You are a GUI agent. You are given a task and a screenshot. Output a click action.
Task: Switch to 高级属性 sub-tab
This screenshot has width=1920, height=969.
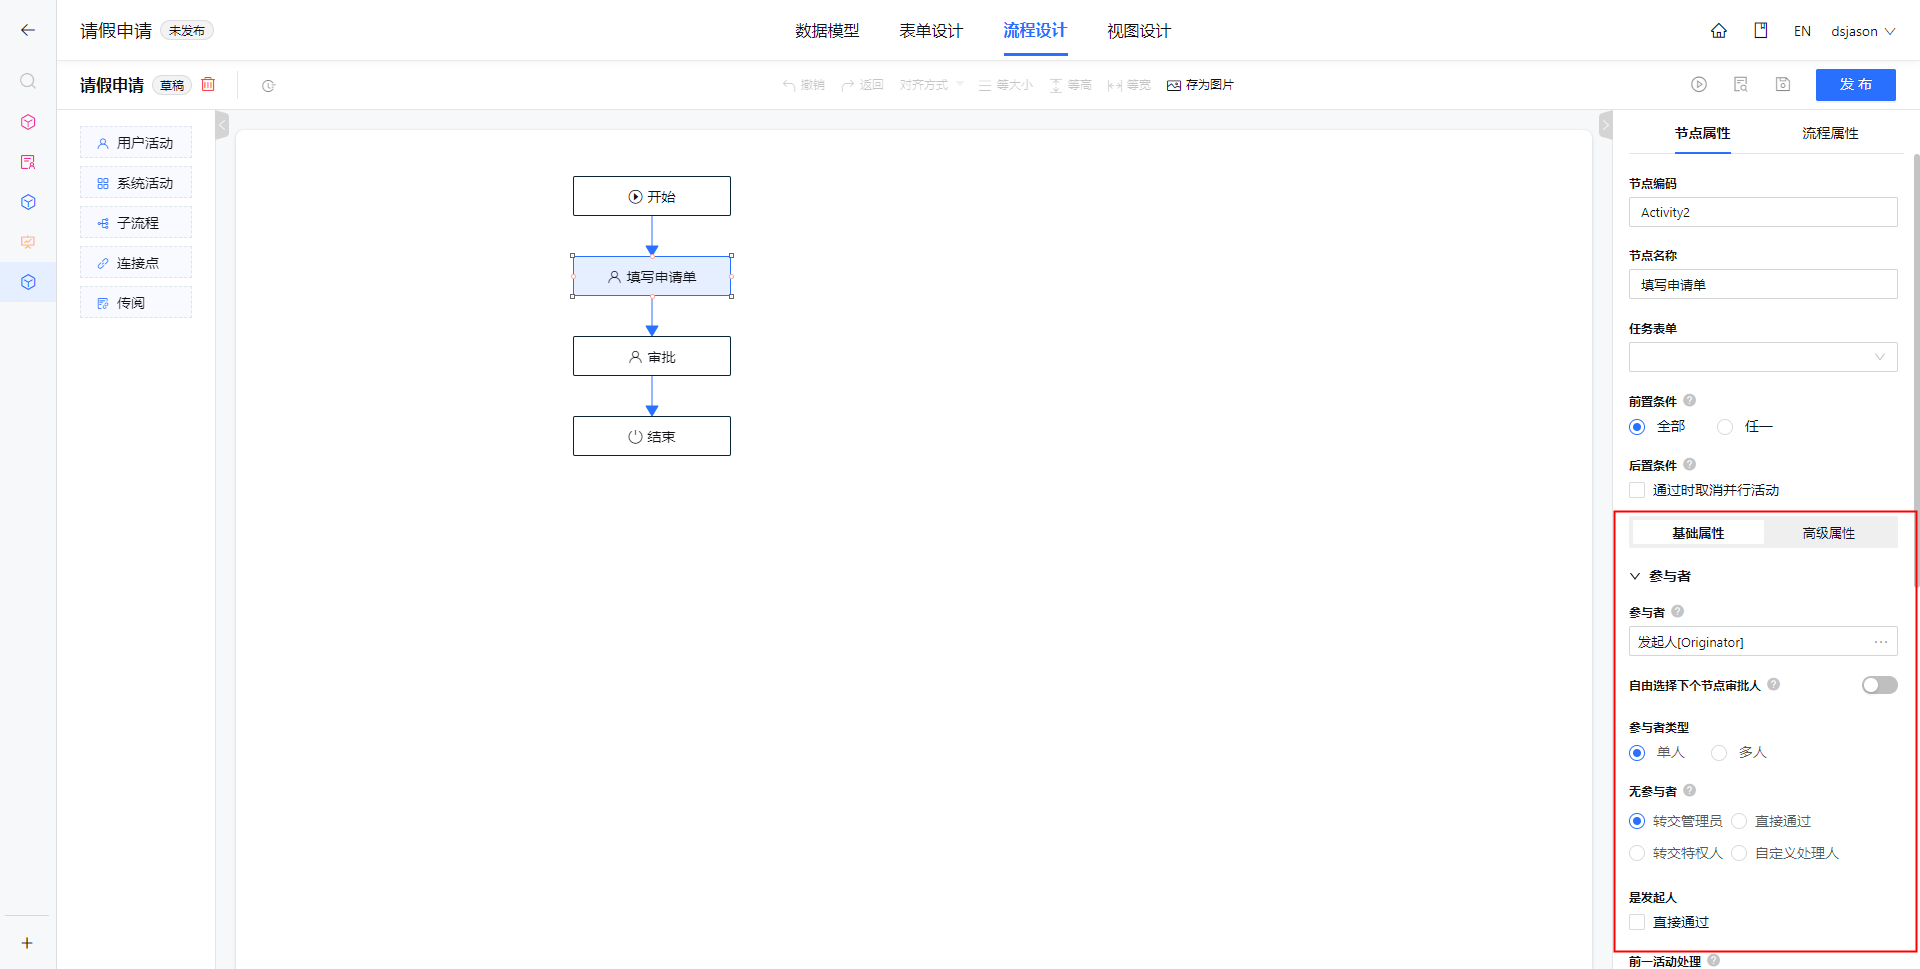click(x=1829, y=533)
